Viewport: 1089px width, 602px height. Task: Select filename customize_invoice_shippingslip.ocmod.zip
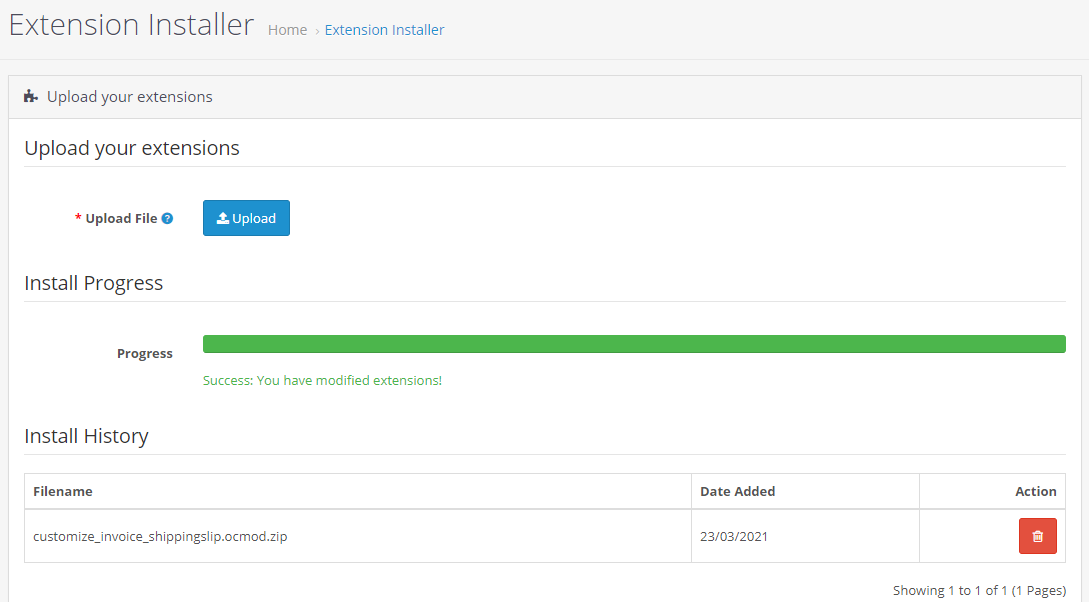point(160,536)
